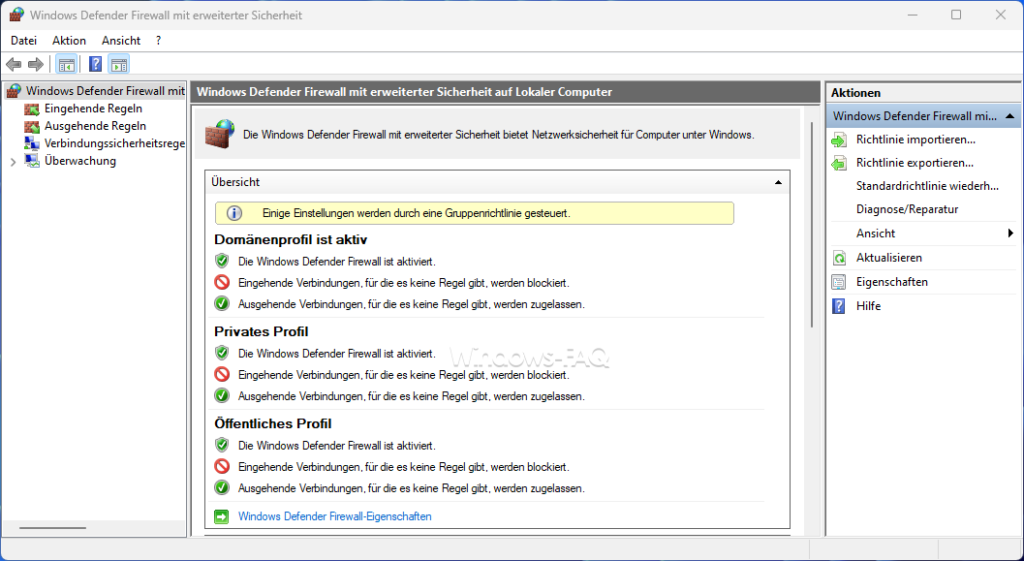Click the root Firewall node icon in tree
The image size is (1024, 561).
tap(14, 91)
